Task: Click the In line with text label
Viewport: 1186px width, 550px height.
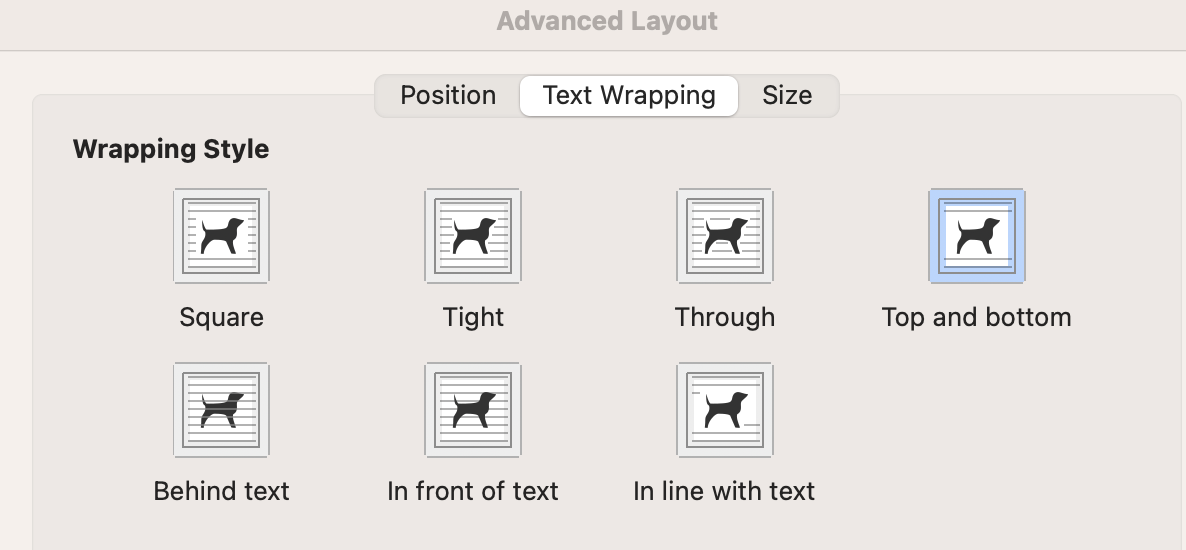Action: point(724,492)
